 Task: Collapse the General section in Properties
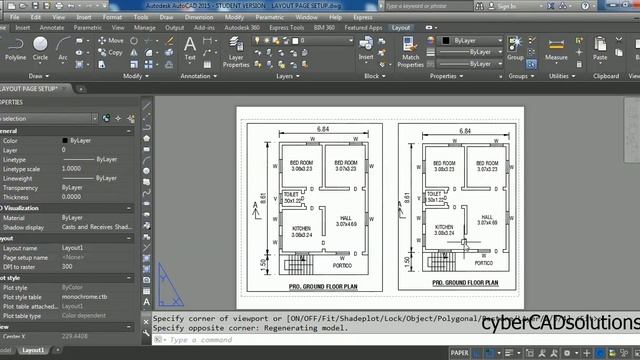(129, 131)
